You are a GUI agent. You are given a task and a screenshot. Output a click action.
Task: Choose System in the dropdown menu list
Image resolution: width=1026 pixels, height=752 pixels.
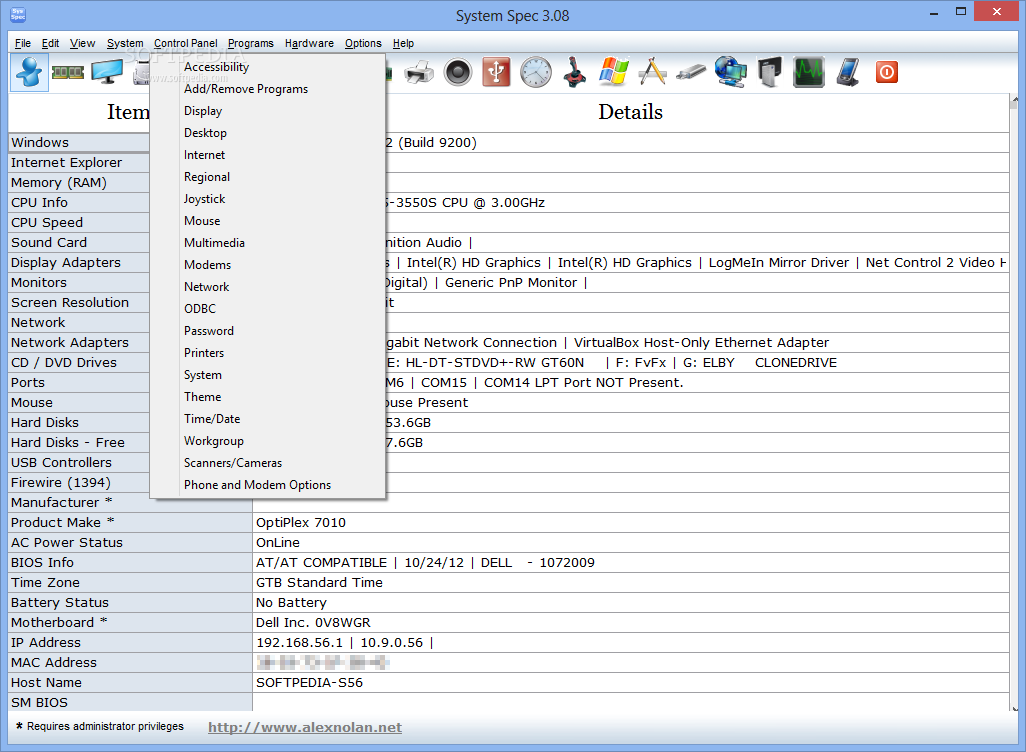pos(268,375)
